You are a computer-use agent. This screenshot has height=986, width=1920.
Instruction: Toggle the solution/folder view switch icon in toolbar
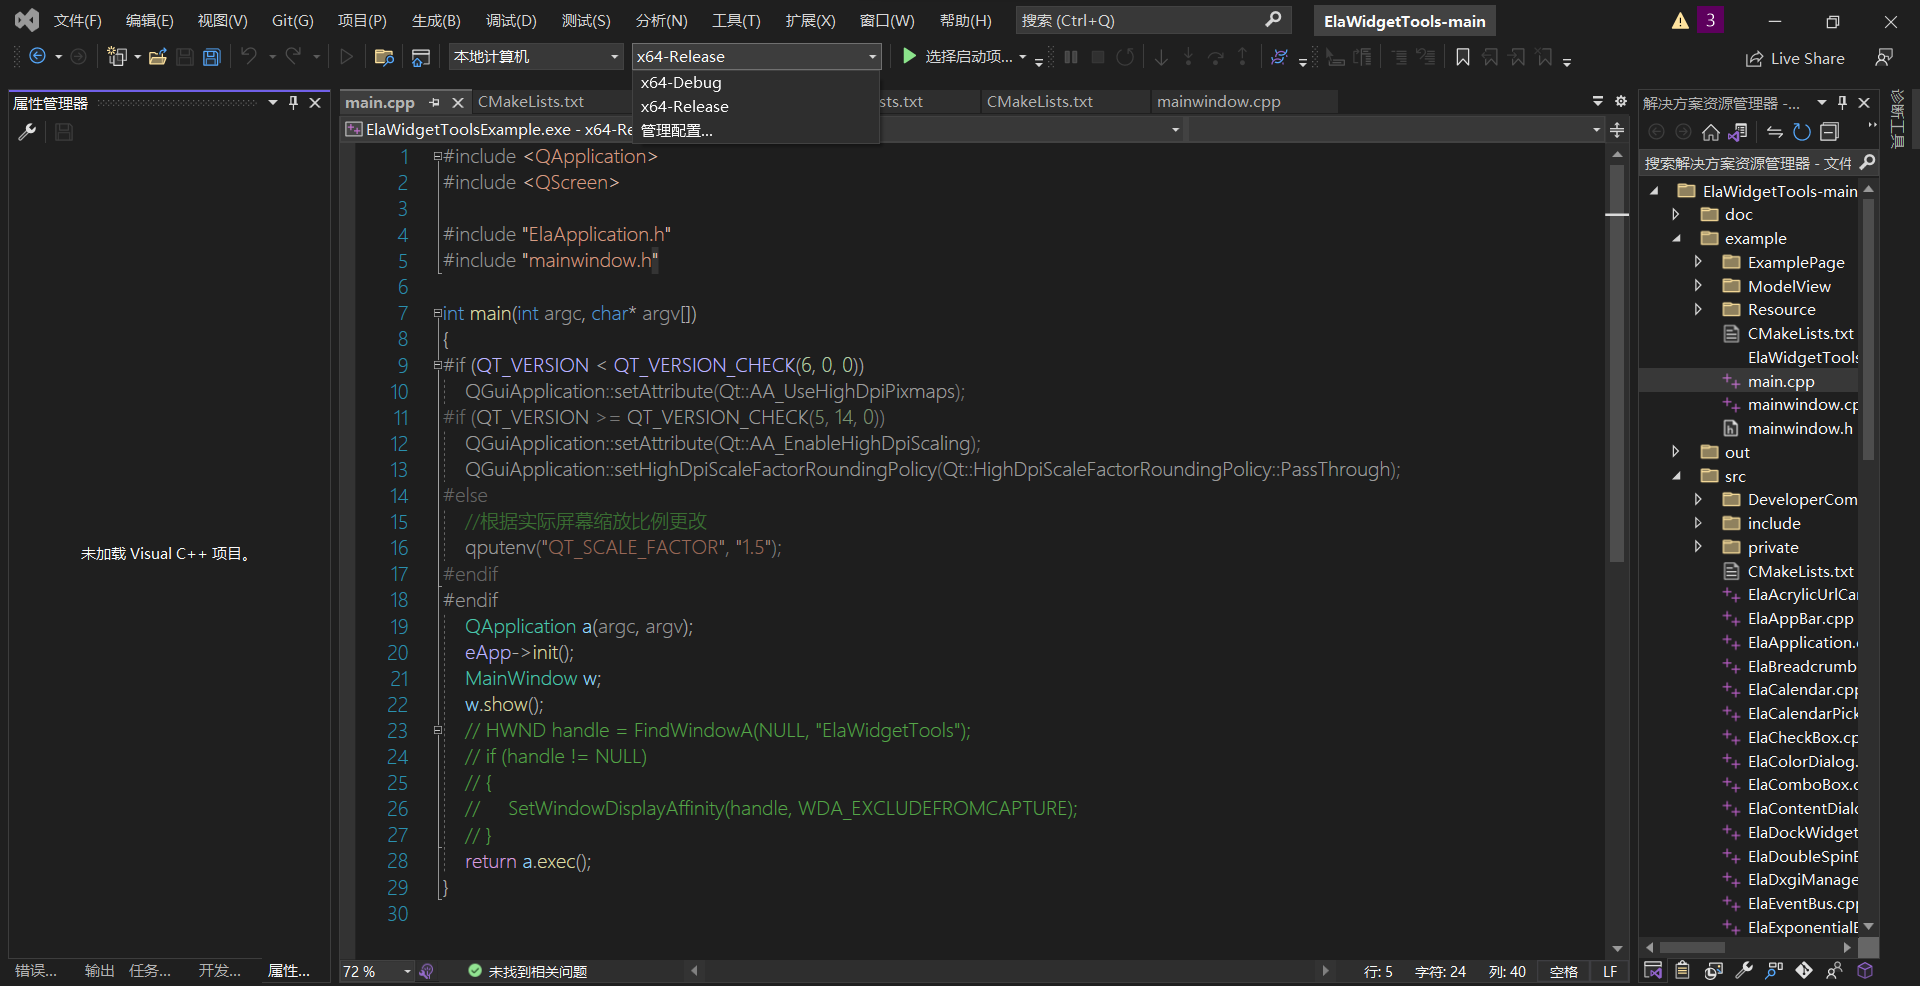421,57
